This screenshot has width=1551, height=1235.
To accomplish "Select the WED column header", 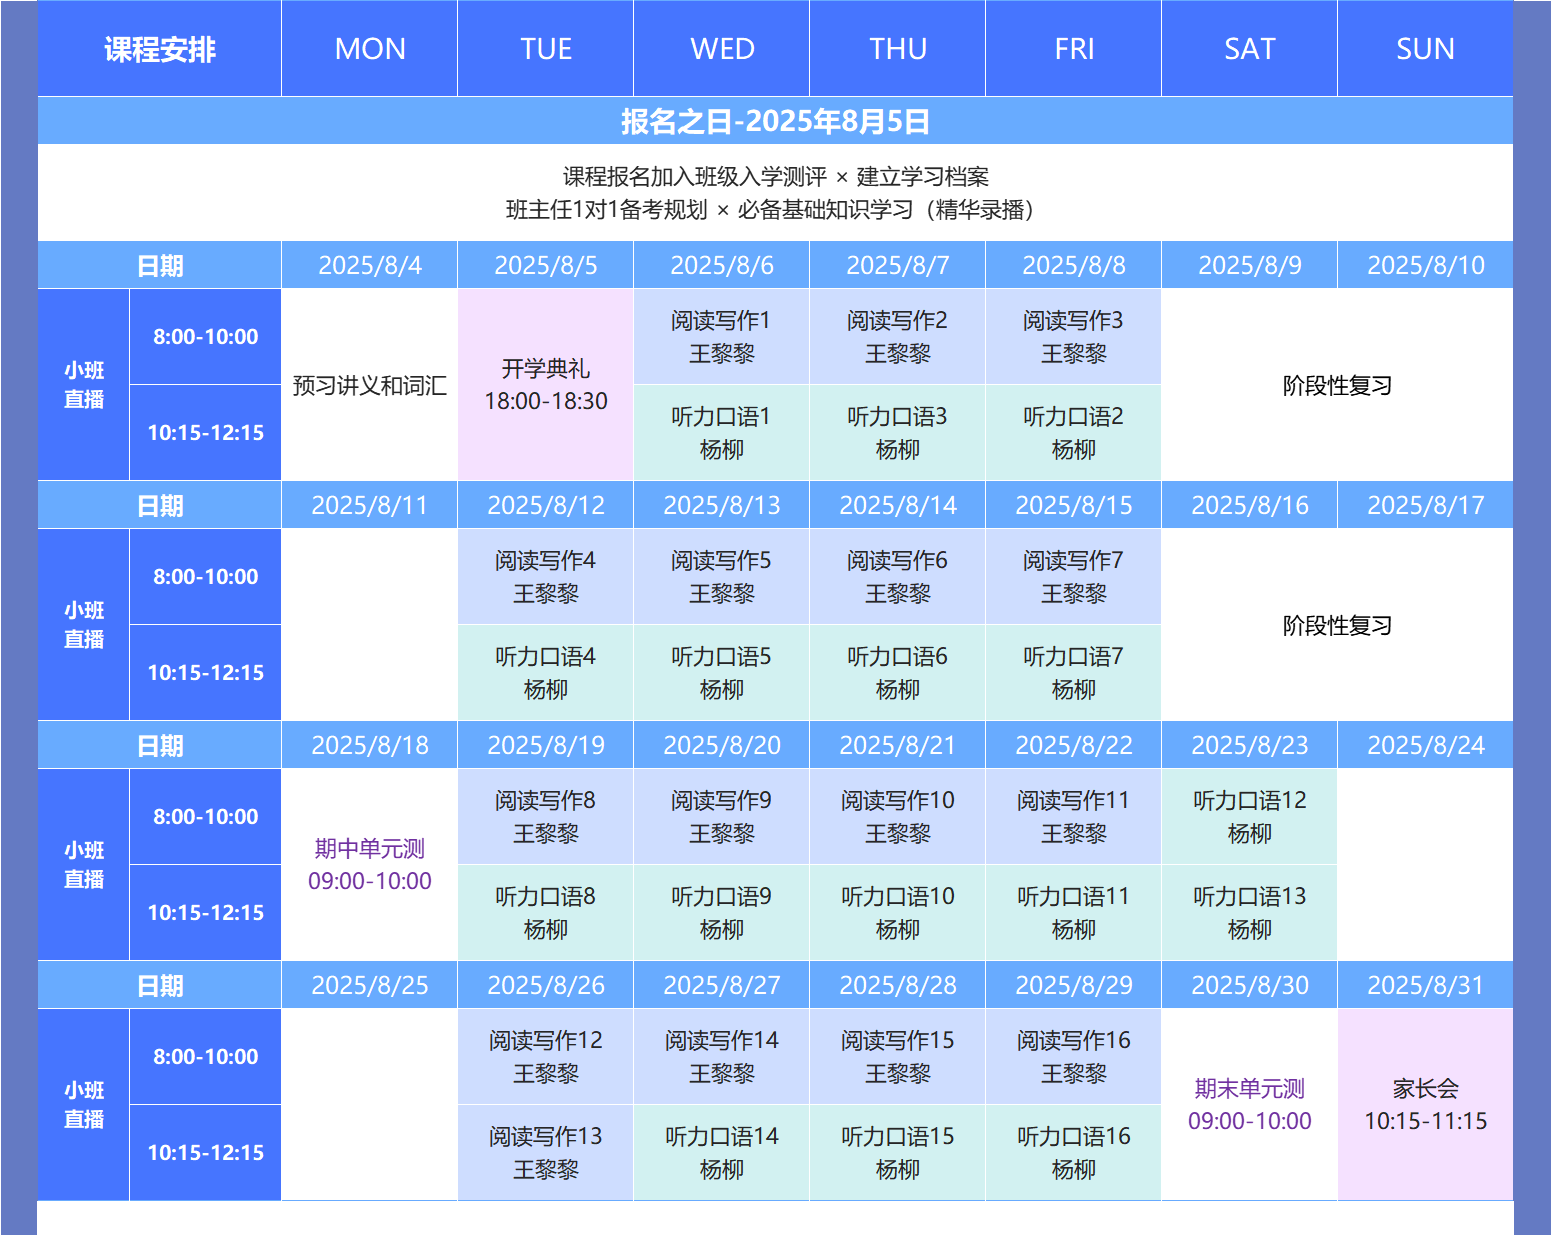I will (722, 49).
